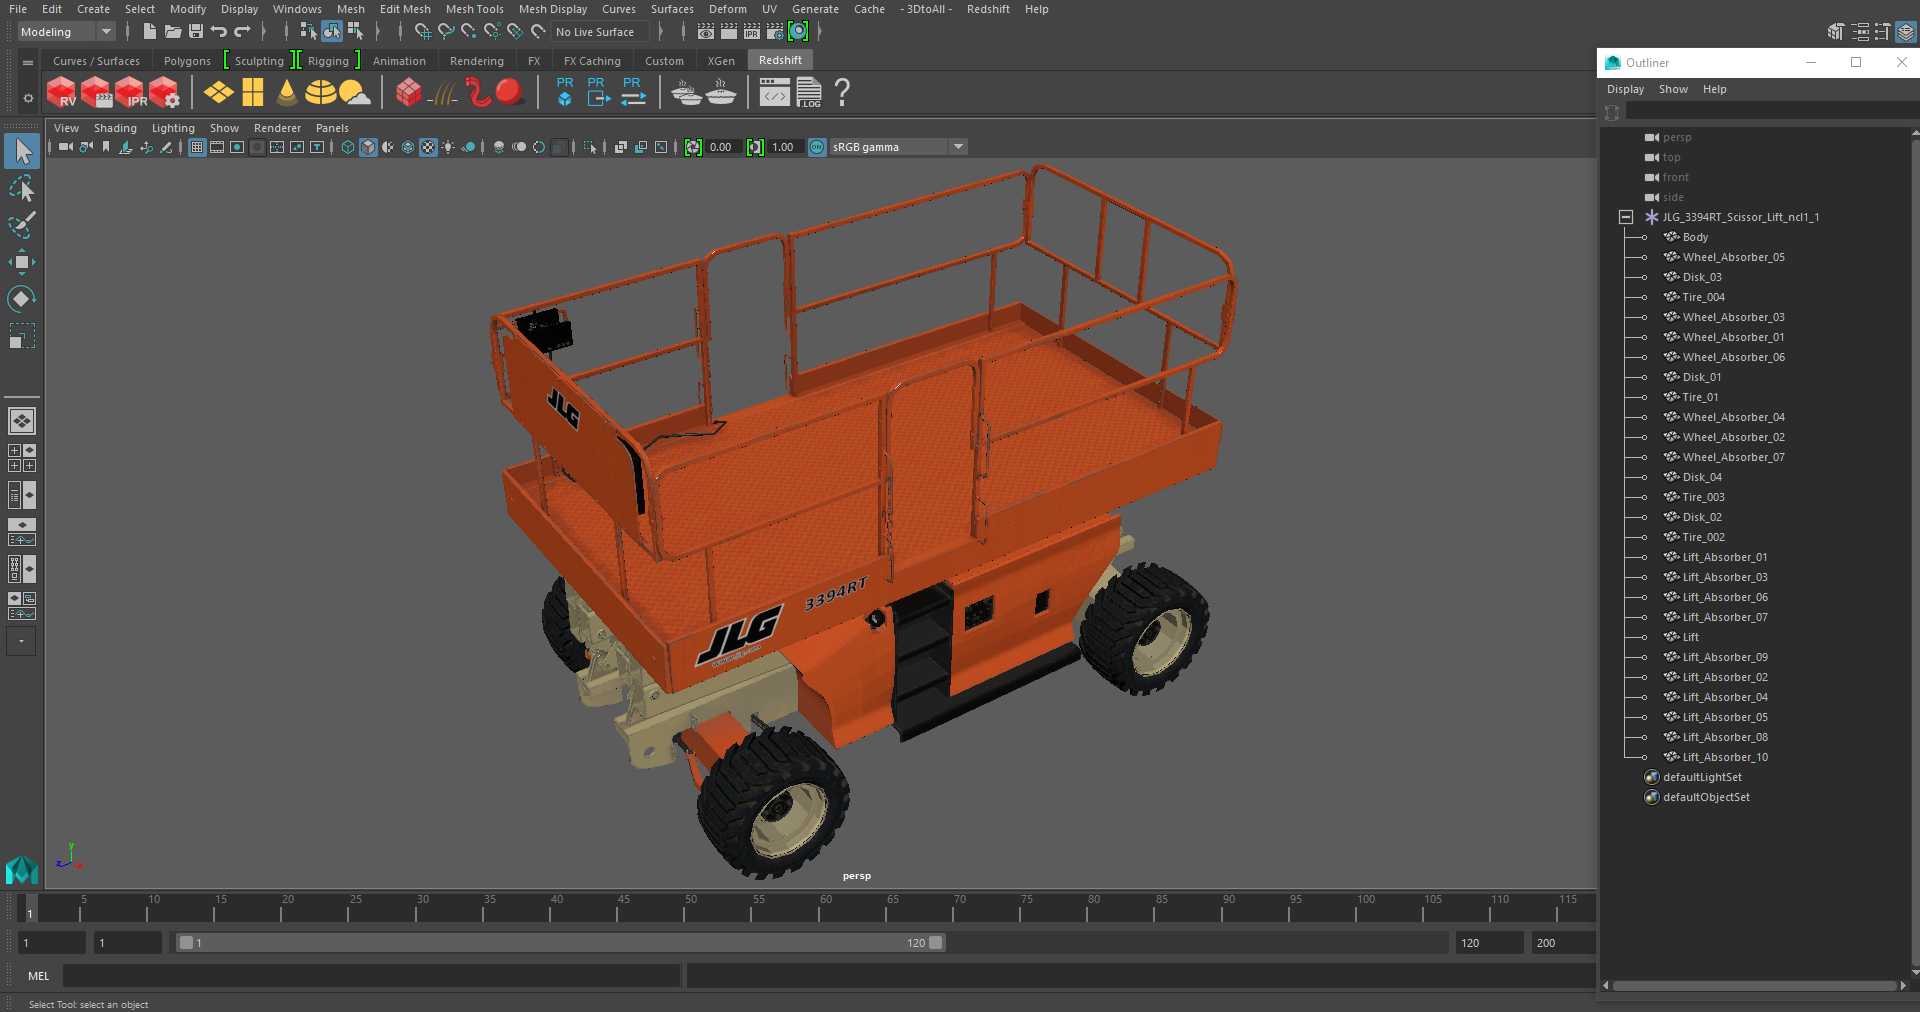Switch to the Rigging shelf tab
This screenshot has width=1920, height=1012.
point(328,61)
